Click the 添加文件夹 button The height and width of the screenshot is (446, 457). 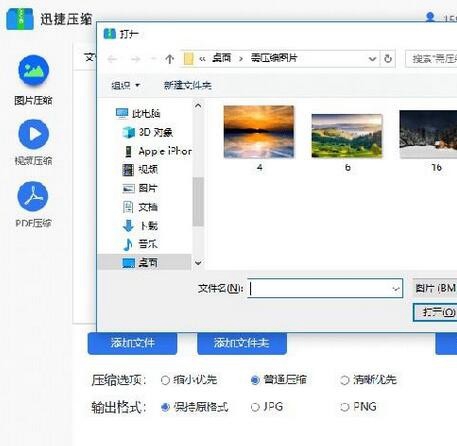tap(242, 343)
